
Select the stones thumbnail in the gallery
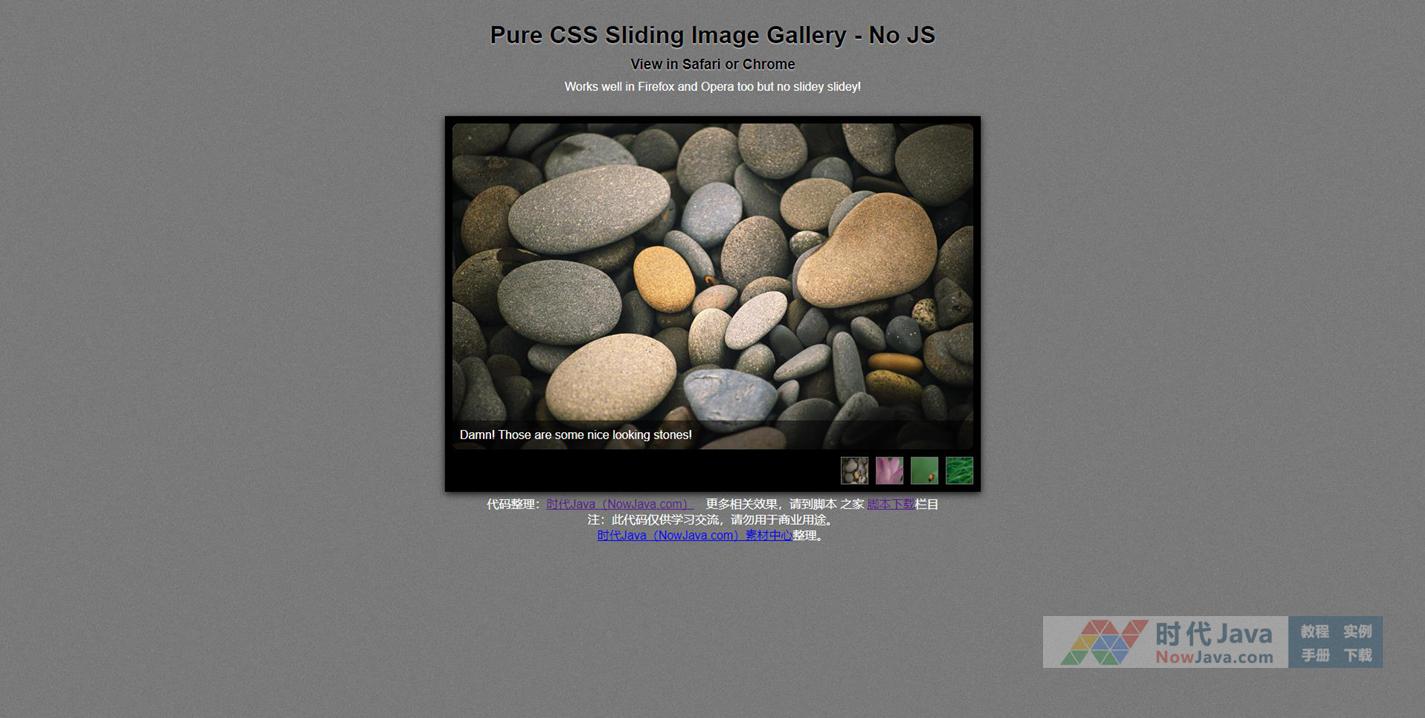tap(854, 470)
